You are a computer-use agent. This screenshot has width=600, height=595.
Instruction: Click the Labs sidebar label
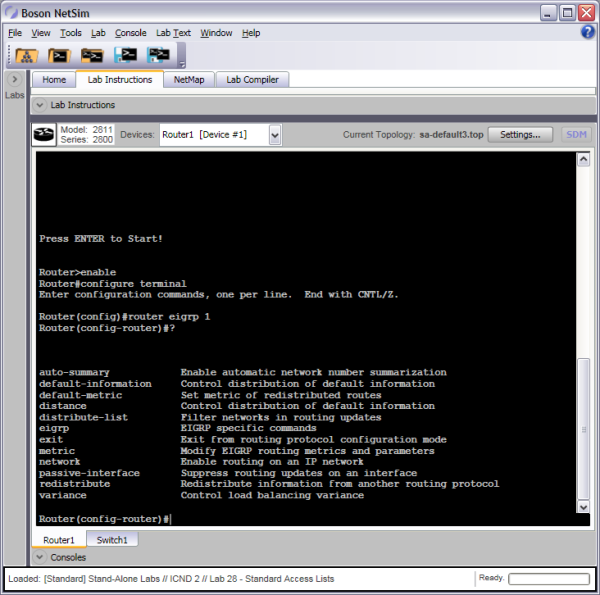coord(15,95)
